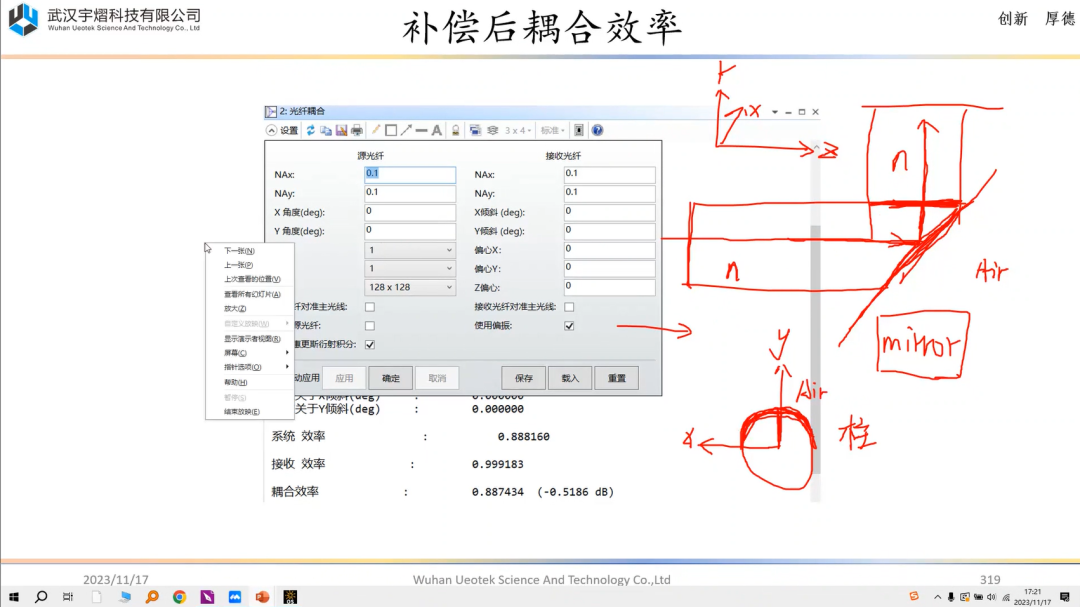Click the save window icon
This screenshot has width=1080, height=607.
341,130
